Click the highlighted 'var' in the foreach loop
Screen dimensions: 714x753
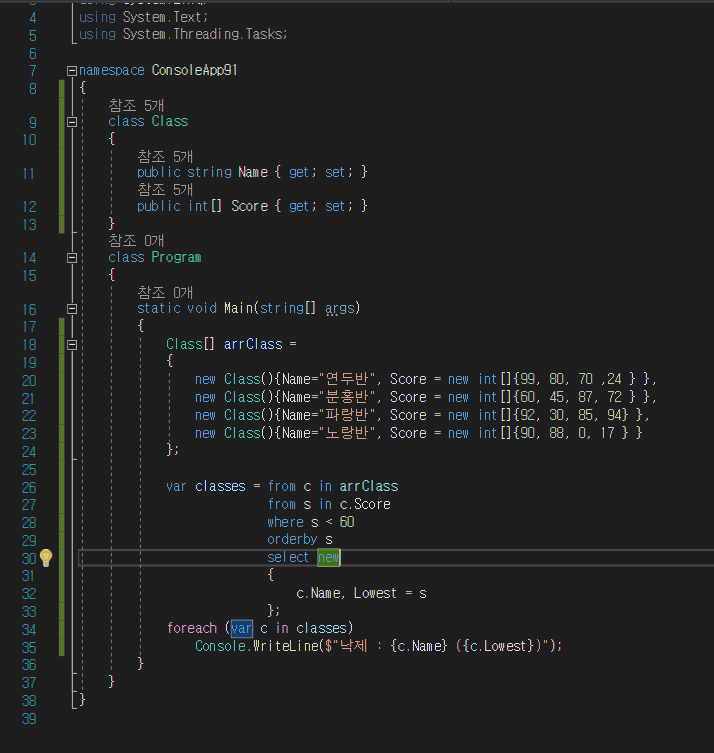tap(242, 628)
